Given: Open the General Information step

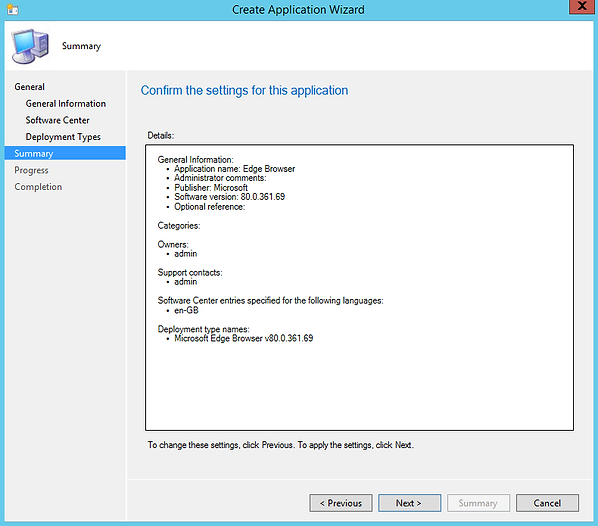Looking at the screenshot, I should [66, 104].
